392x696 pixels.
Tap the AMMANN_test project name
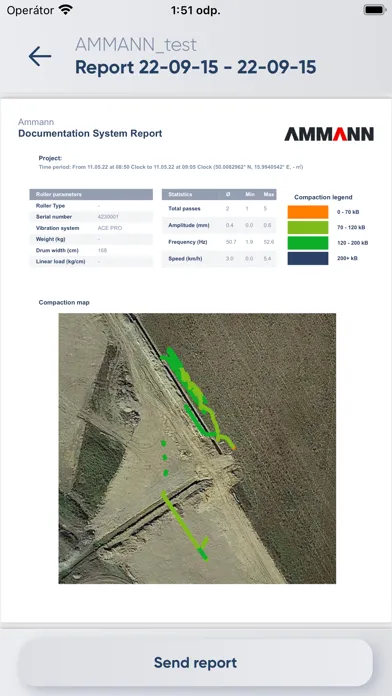[136, 45]
